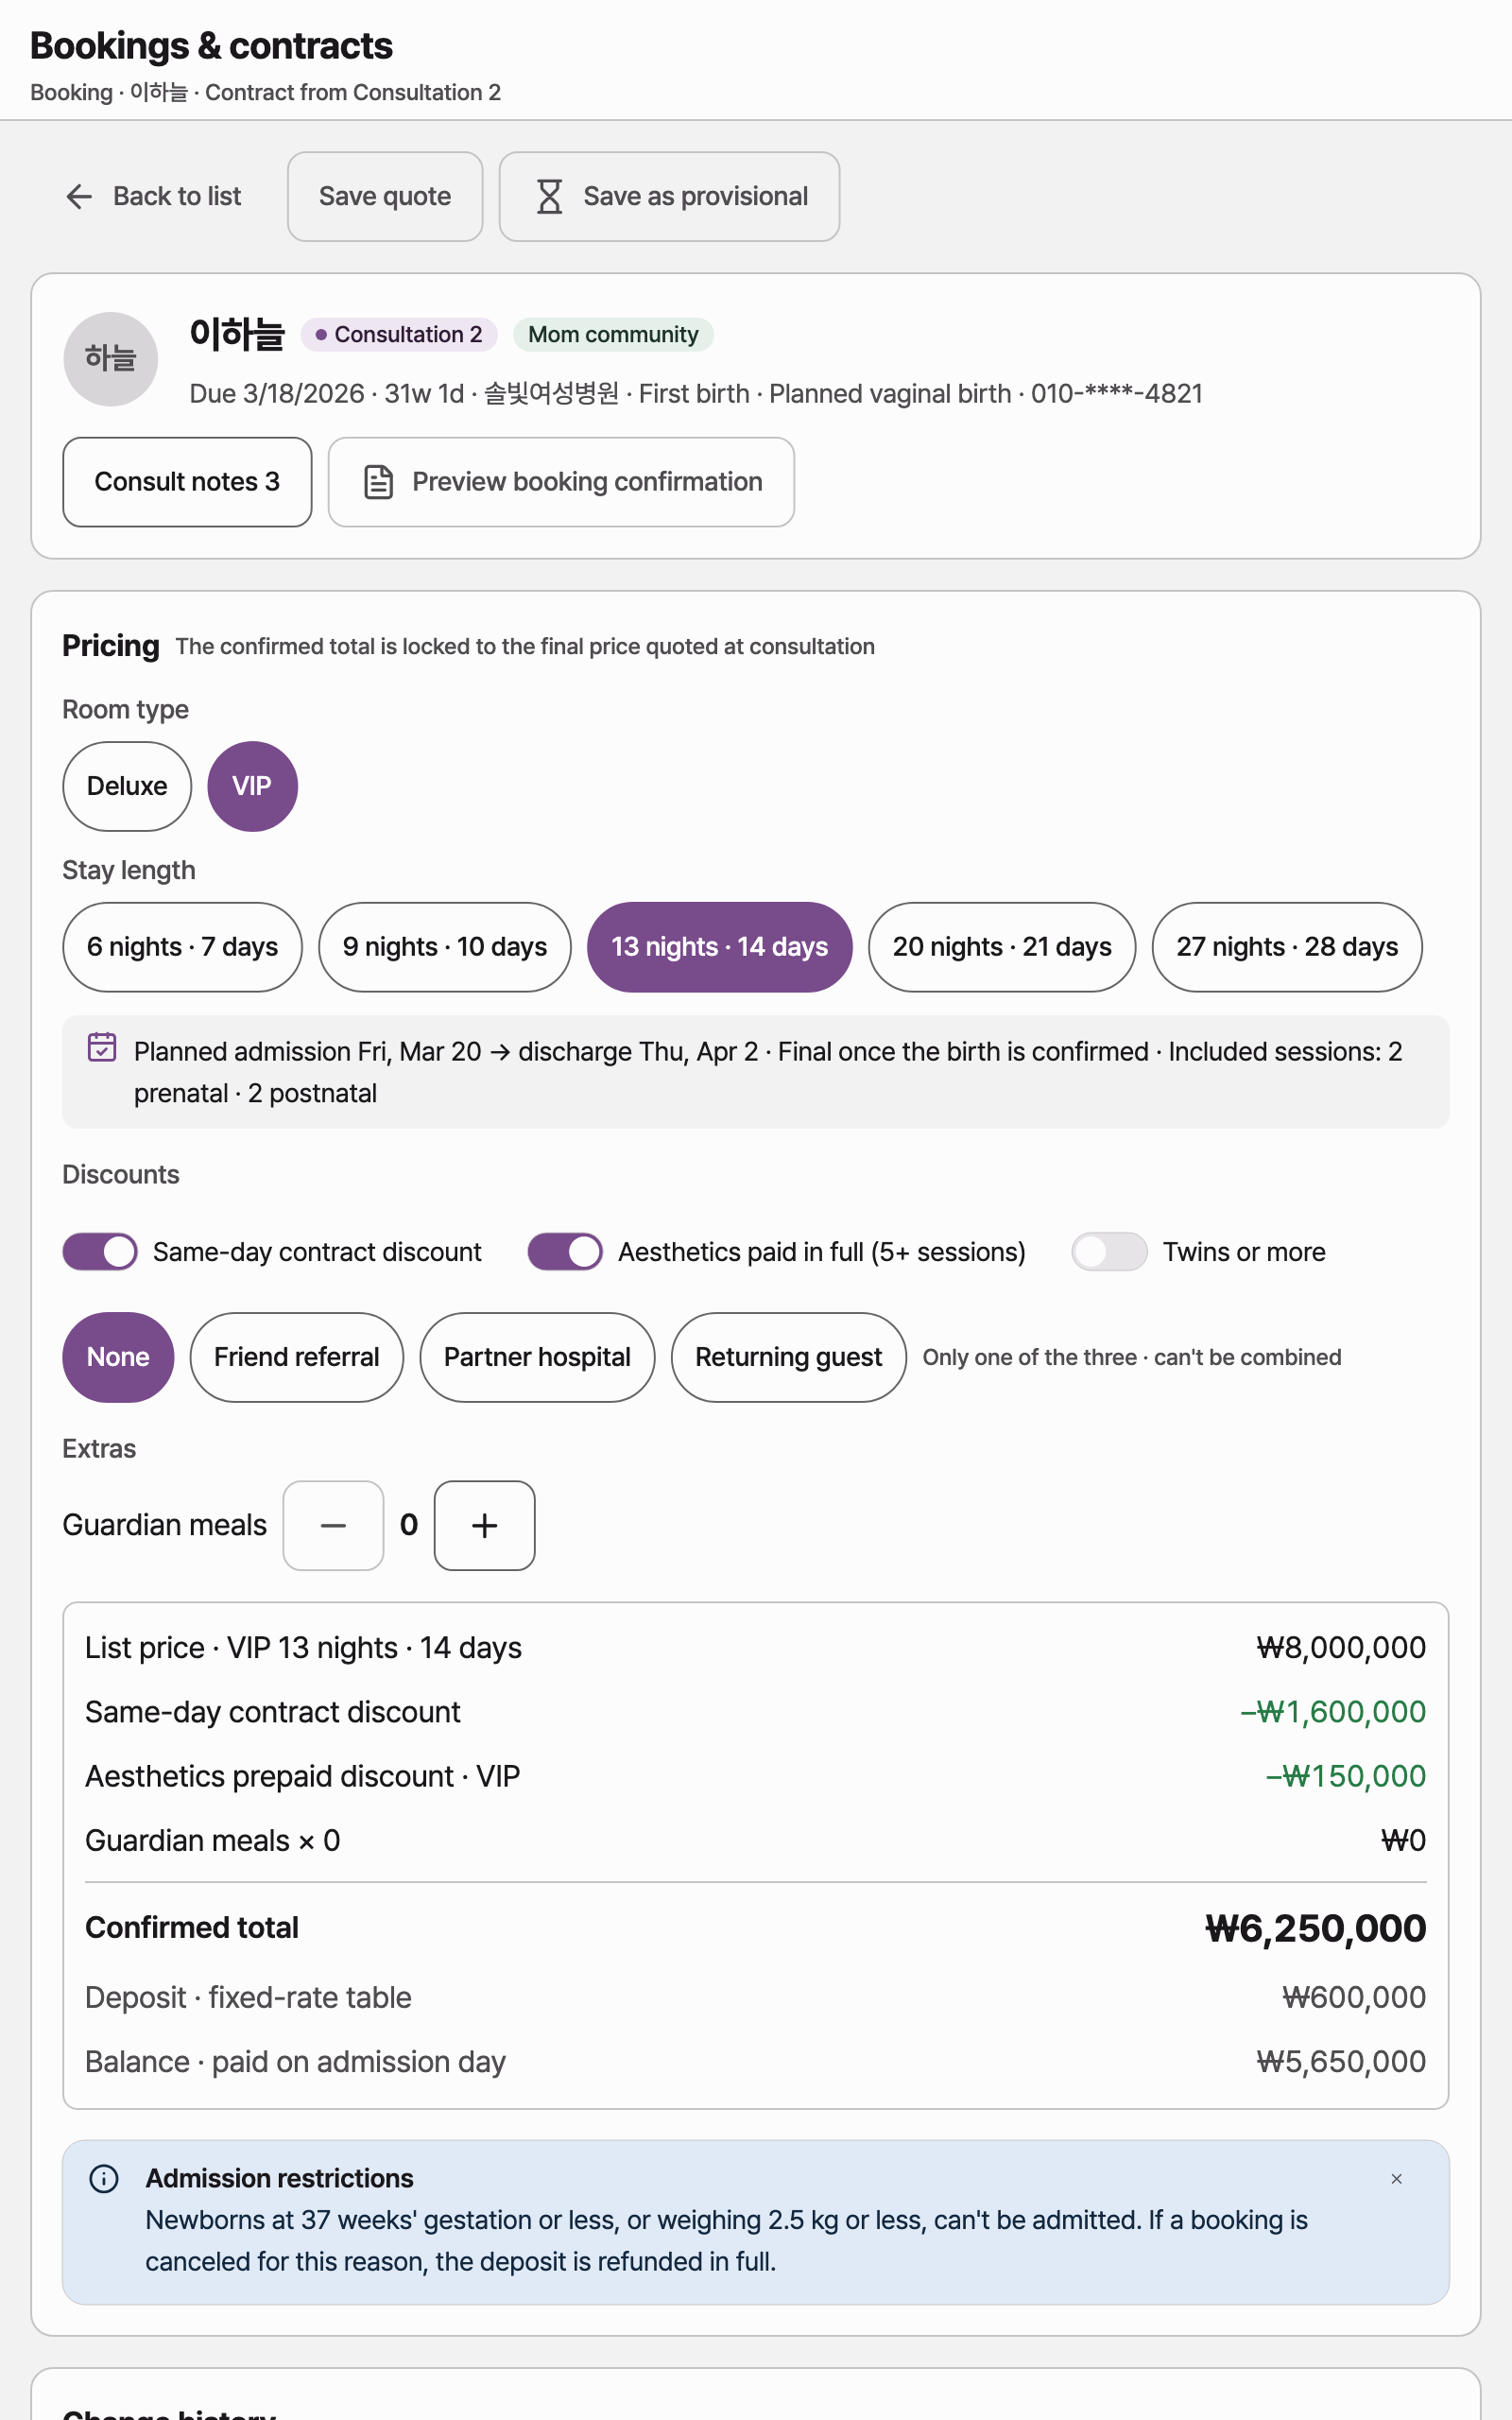Click the Deposit amount ₩600,000
Viewport: 1512px width, 2420px height.
pos(1354,1997)
